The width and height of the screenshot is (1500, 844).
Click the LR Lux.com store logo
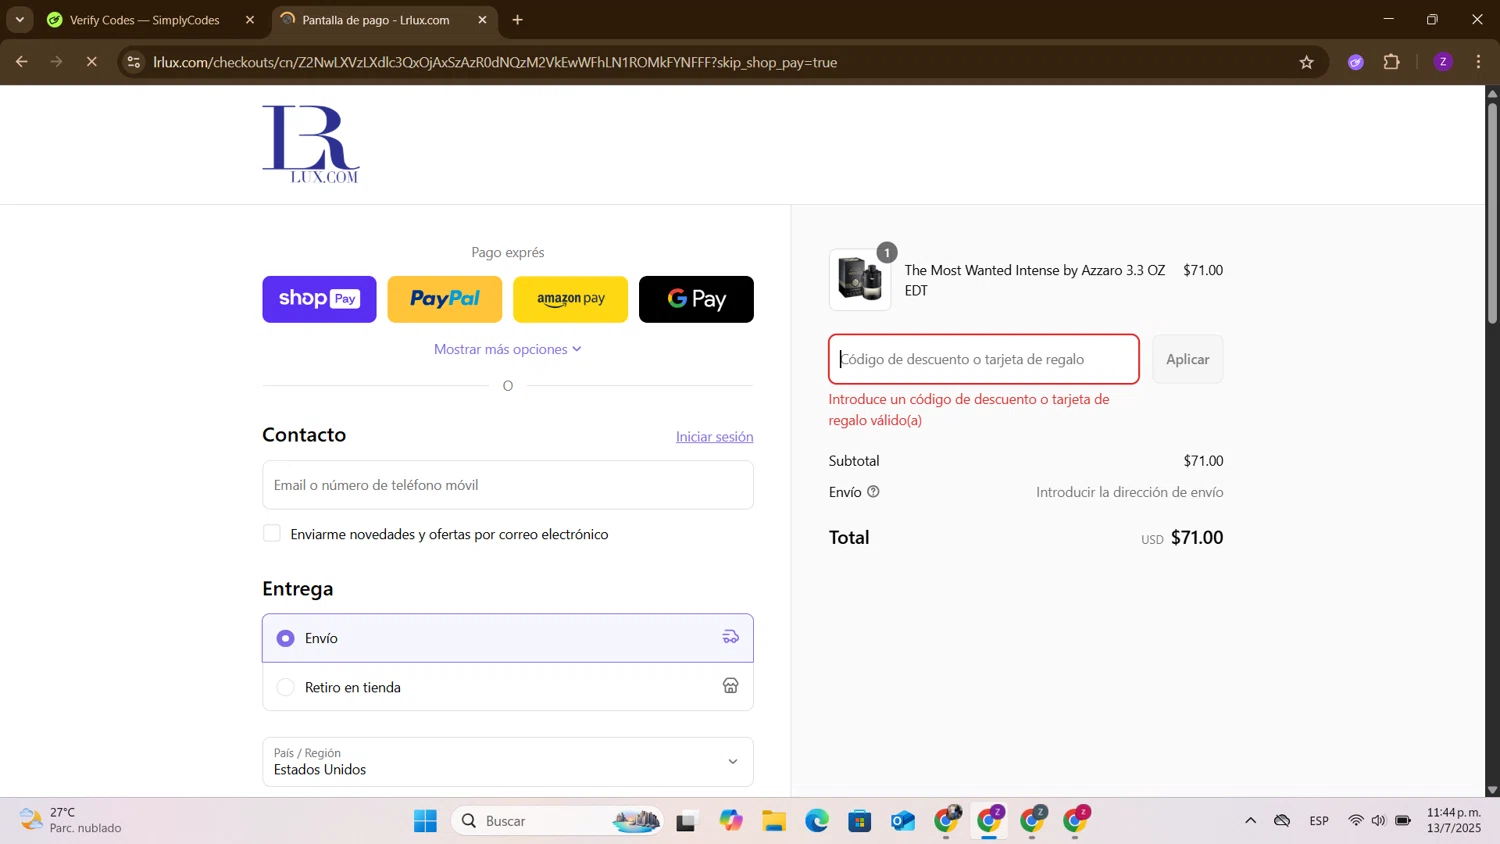click(x=311, y=145)
